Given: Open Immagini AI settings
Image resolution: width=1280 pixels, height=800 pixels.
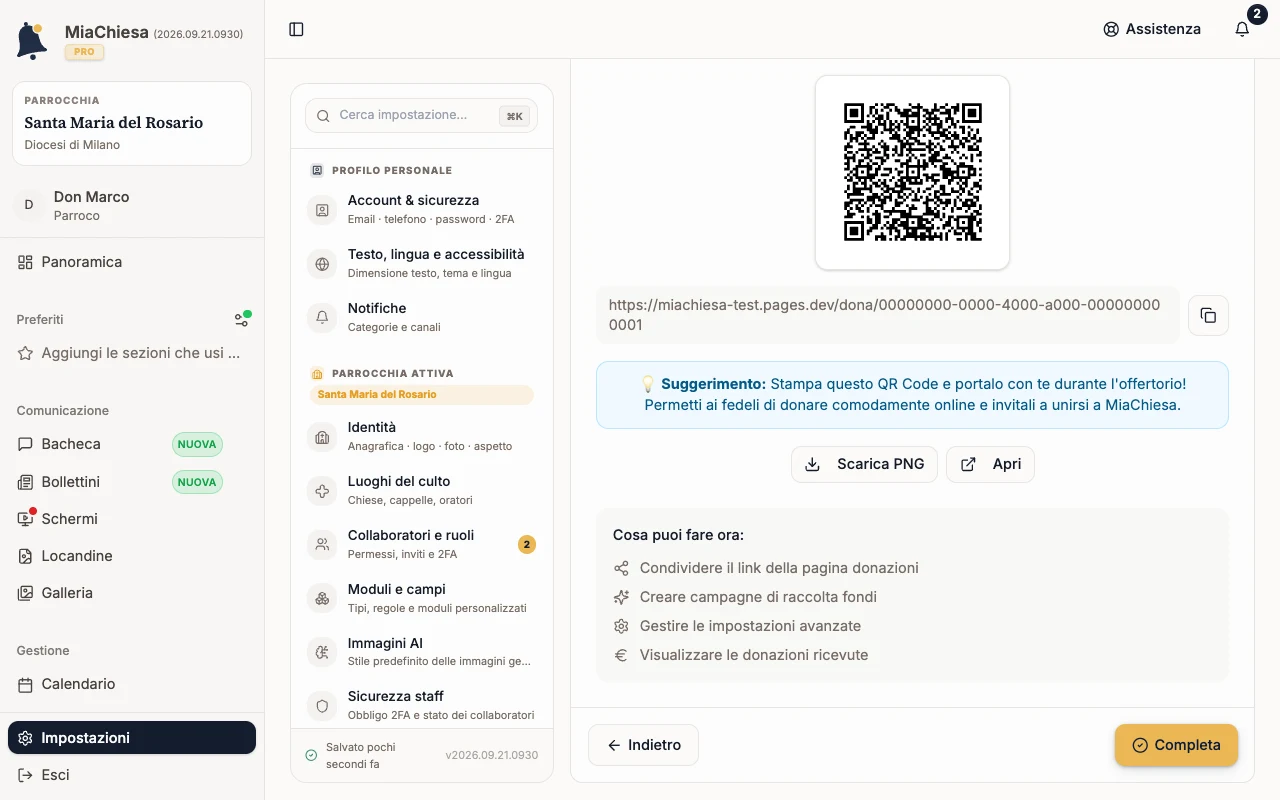Looking at the screenshot, I should click(422, 652).
